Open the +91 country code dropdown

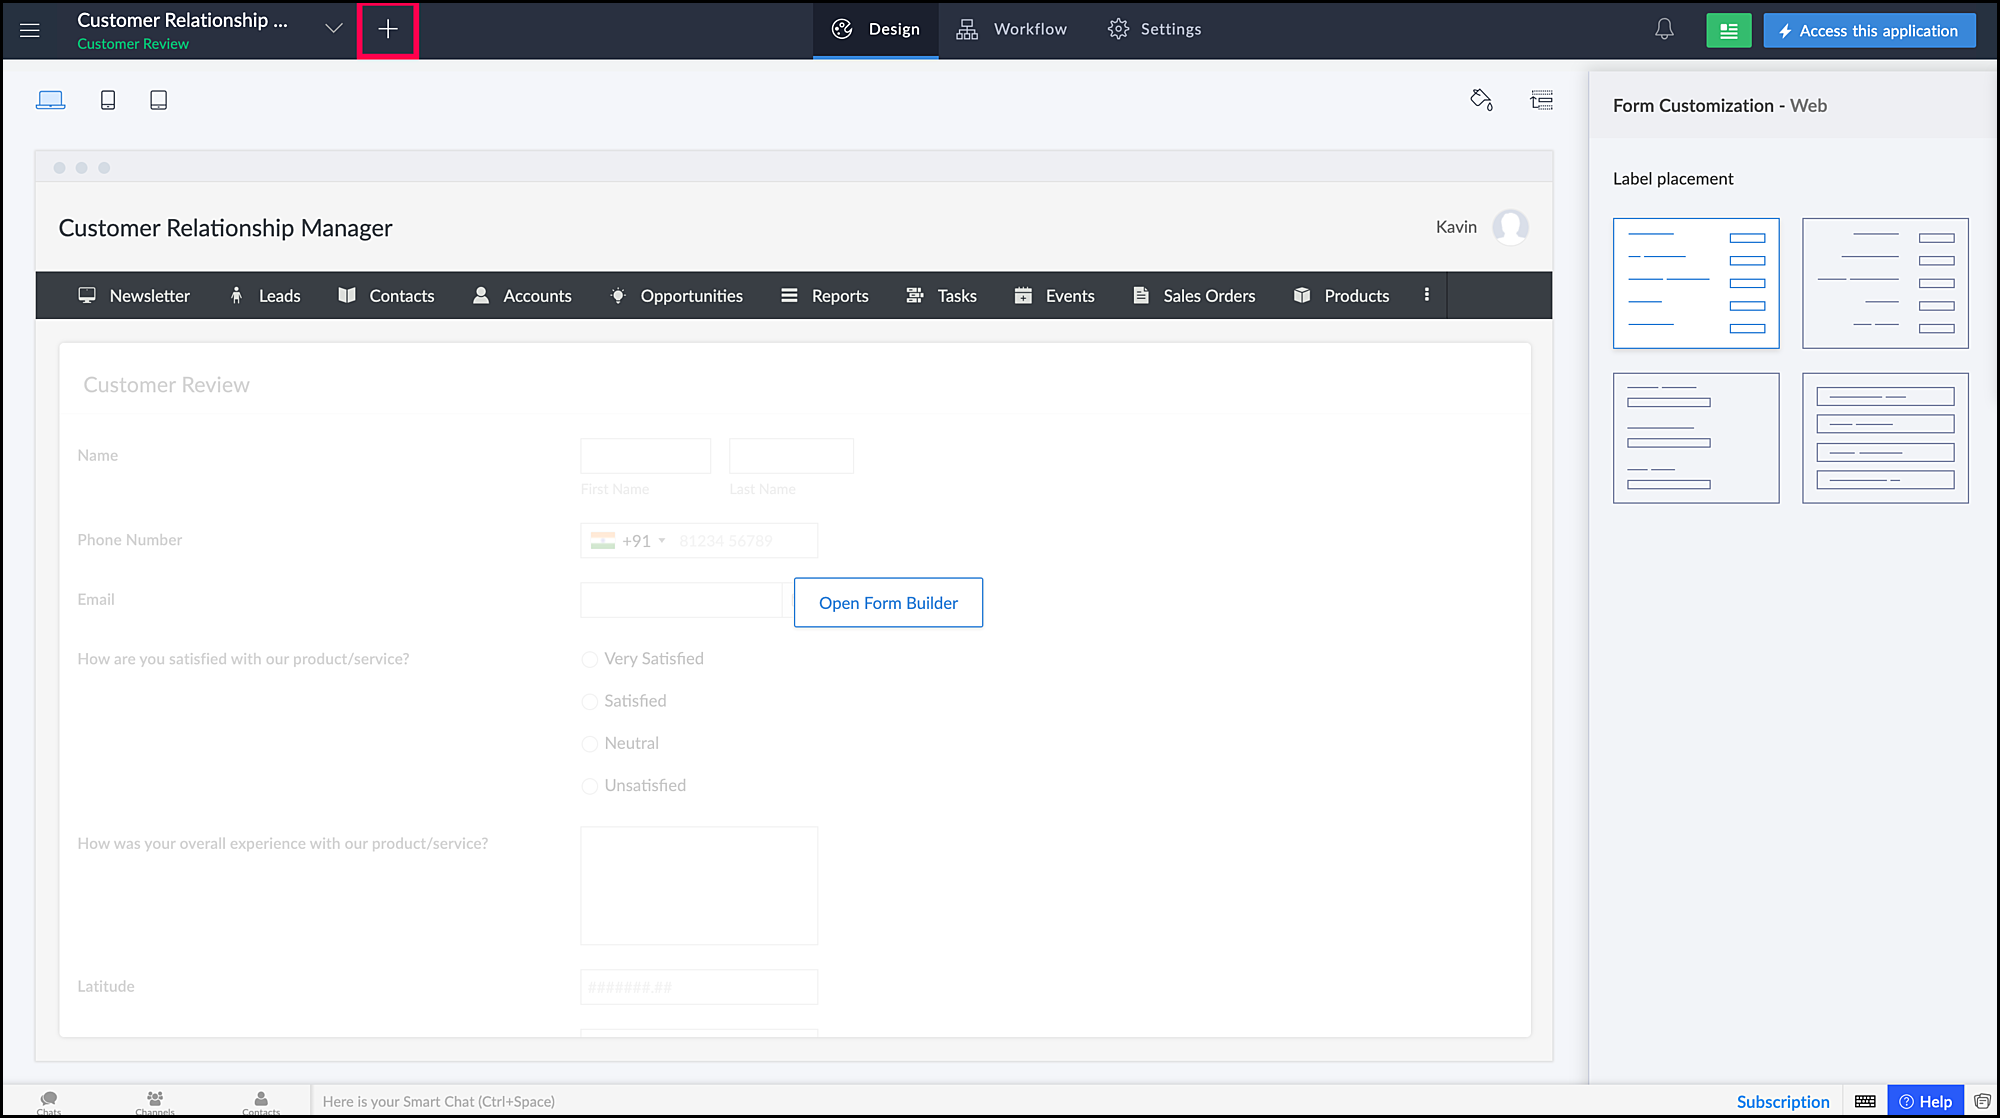pyautogui.click(x=640, y=541)
